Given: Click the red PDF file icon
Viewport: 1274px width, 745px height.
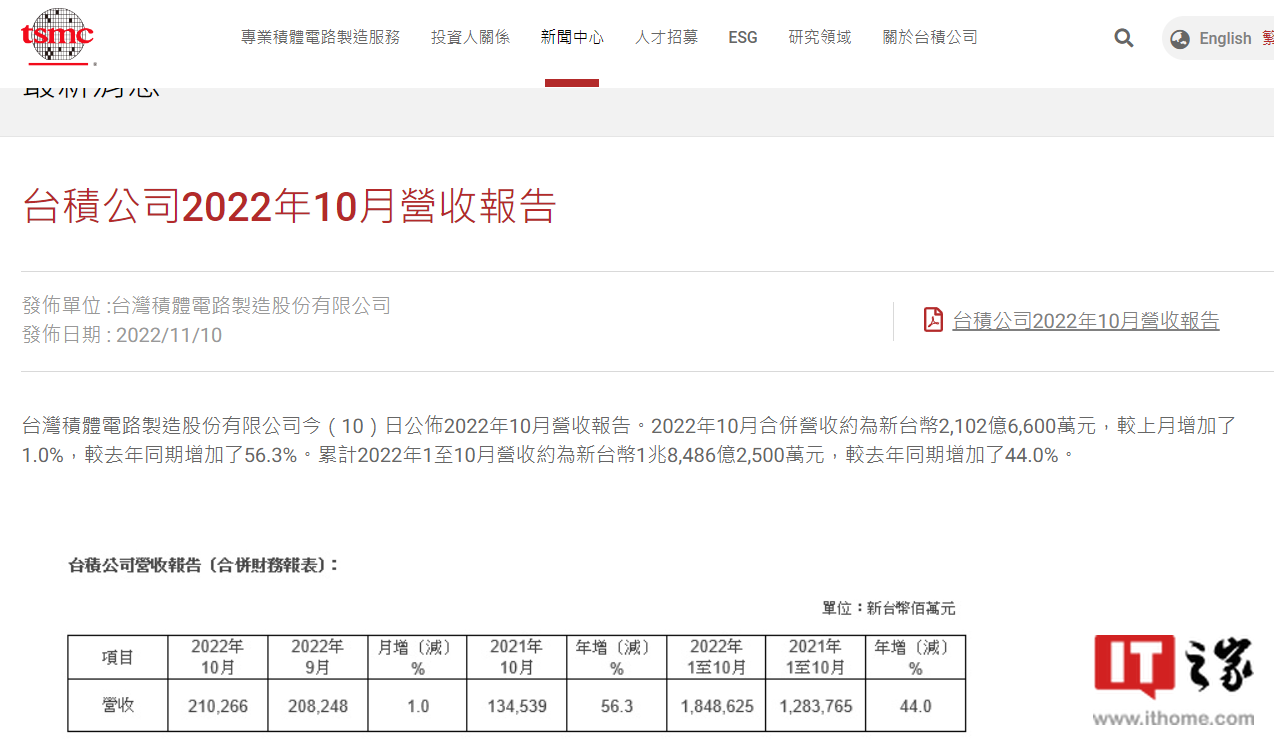Looking at the screenshot, I should click(933, 320).
